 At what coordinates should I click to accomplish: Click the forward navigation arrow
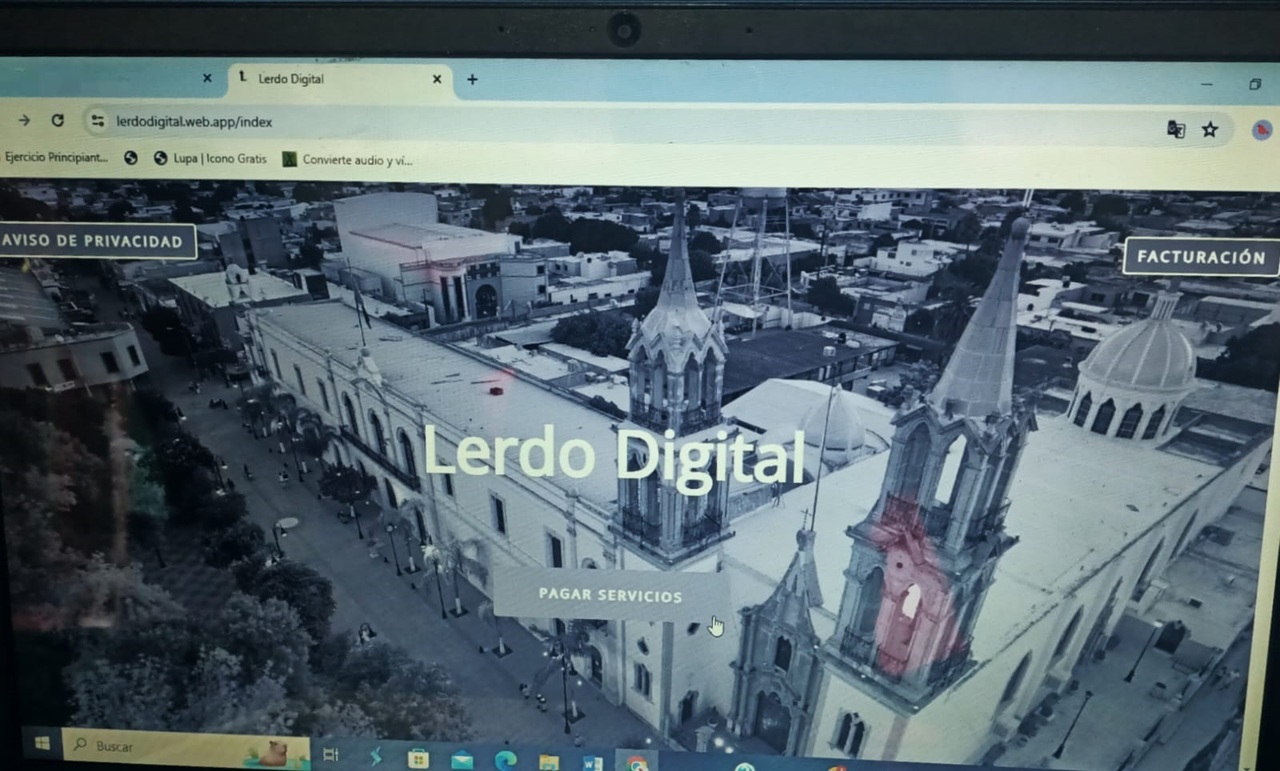pos(24,120)
